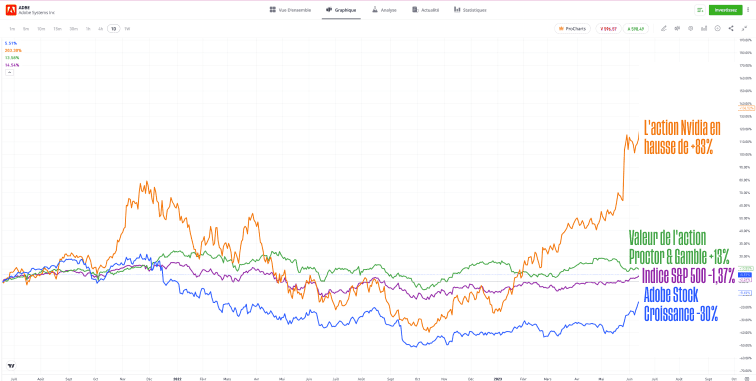Select the 1m interval
Viewport: 756px width, 381px height.
[x=12, y=29]
